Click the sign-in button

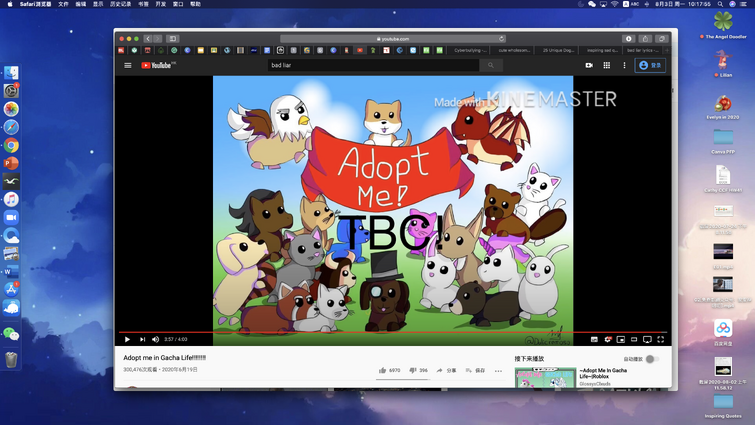click(650, 65)
